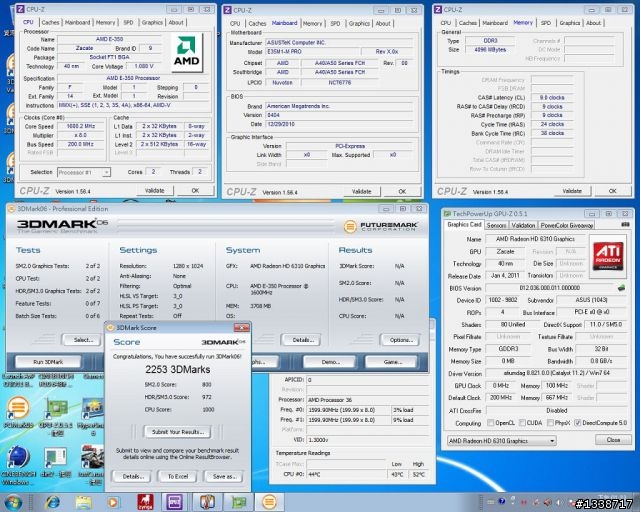Open Memory tab in the CPU-Z Mainboard window
This screenshot has width=640, height=512.
312,24
